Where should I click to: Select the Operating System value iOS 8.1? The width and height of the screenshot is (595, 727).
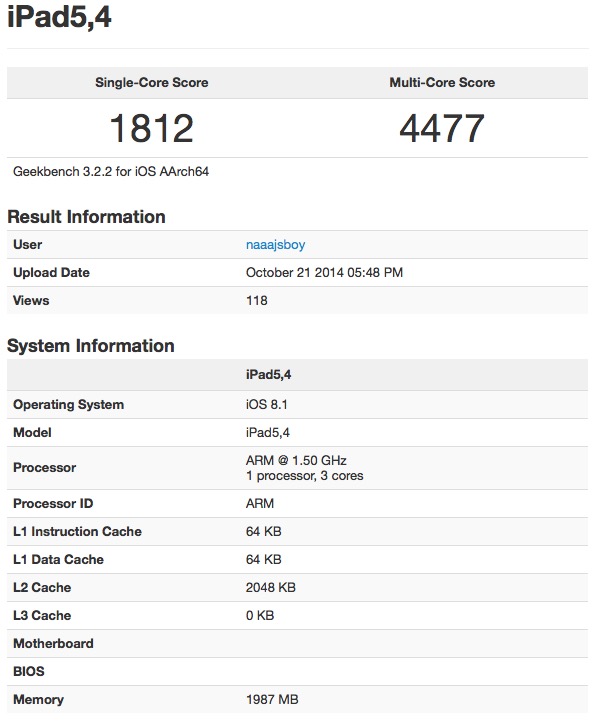click(267, 404)
